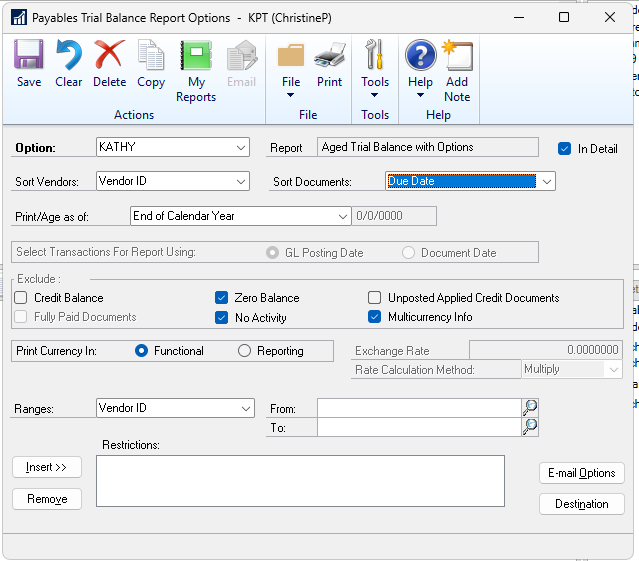The height and width of the screenshot is (561, 639).
Task: Open the Option dropdown showing KATHY
Action: pyautogui.click(x=241, y=147)
